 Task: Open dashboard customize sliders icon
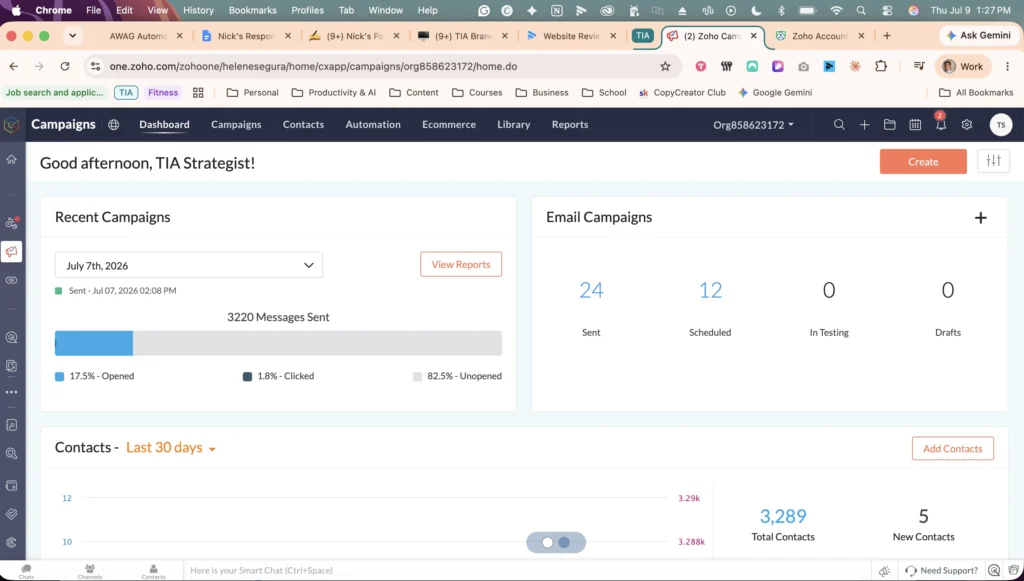click(993, 161)
